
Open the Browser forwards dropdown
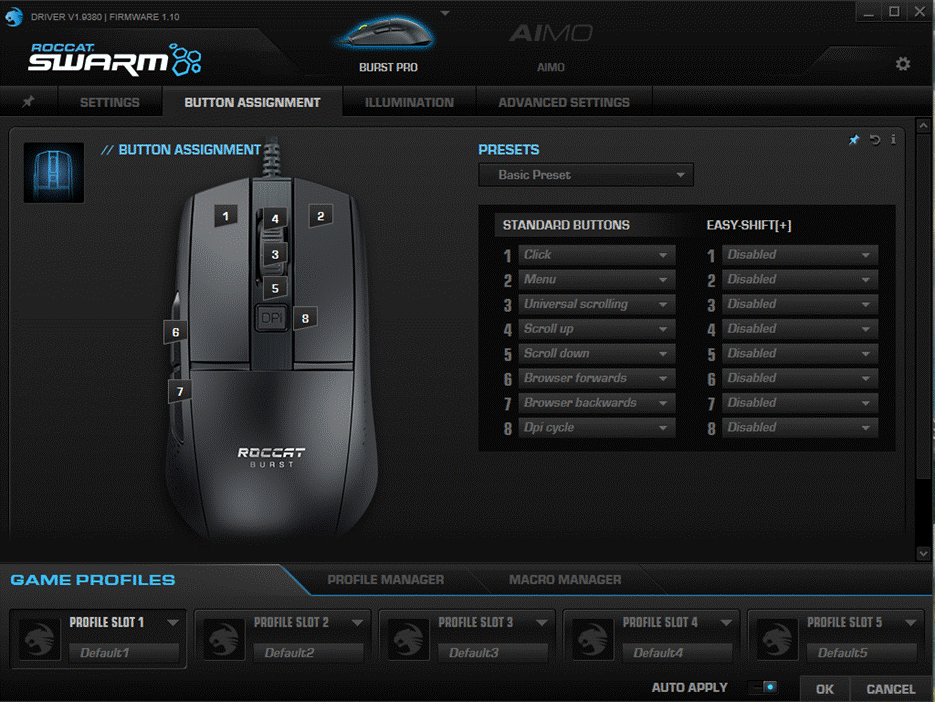coord(596,378)
